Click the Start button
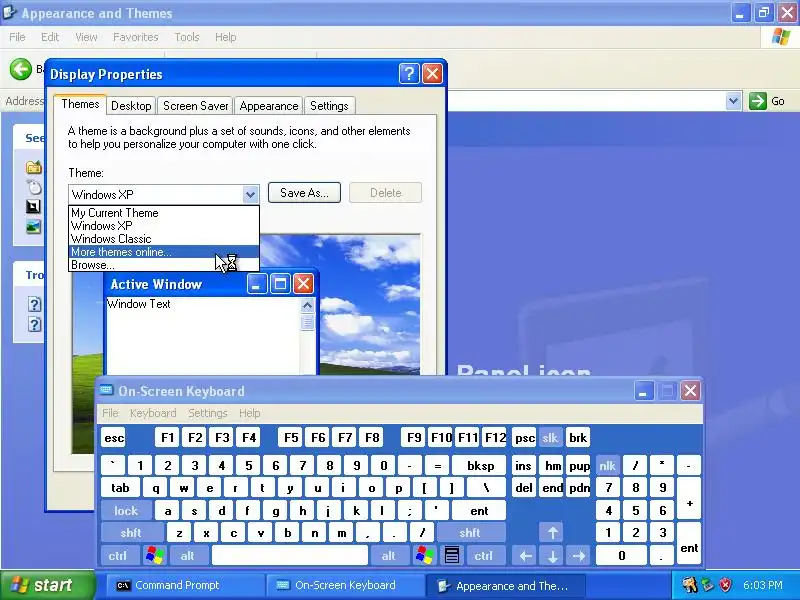800x600 pixels. pyautogui.click(x=48, y=585)
